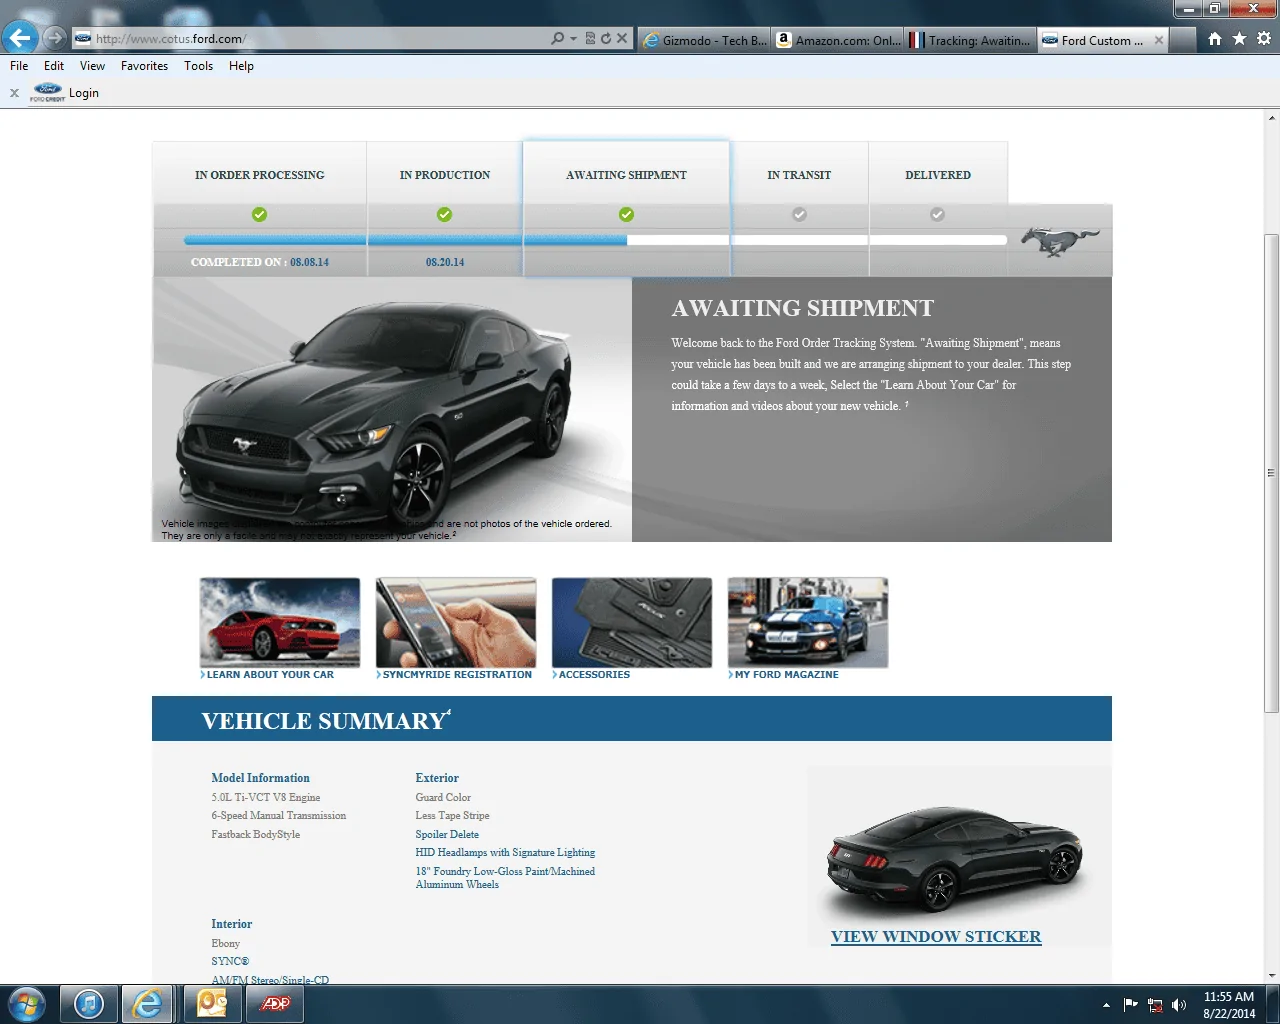
Task: Switch to the Tracking: Awaitin... tab
Action: point(970,40)
